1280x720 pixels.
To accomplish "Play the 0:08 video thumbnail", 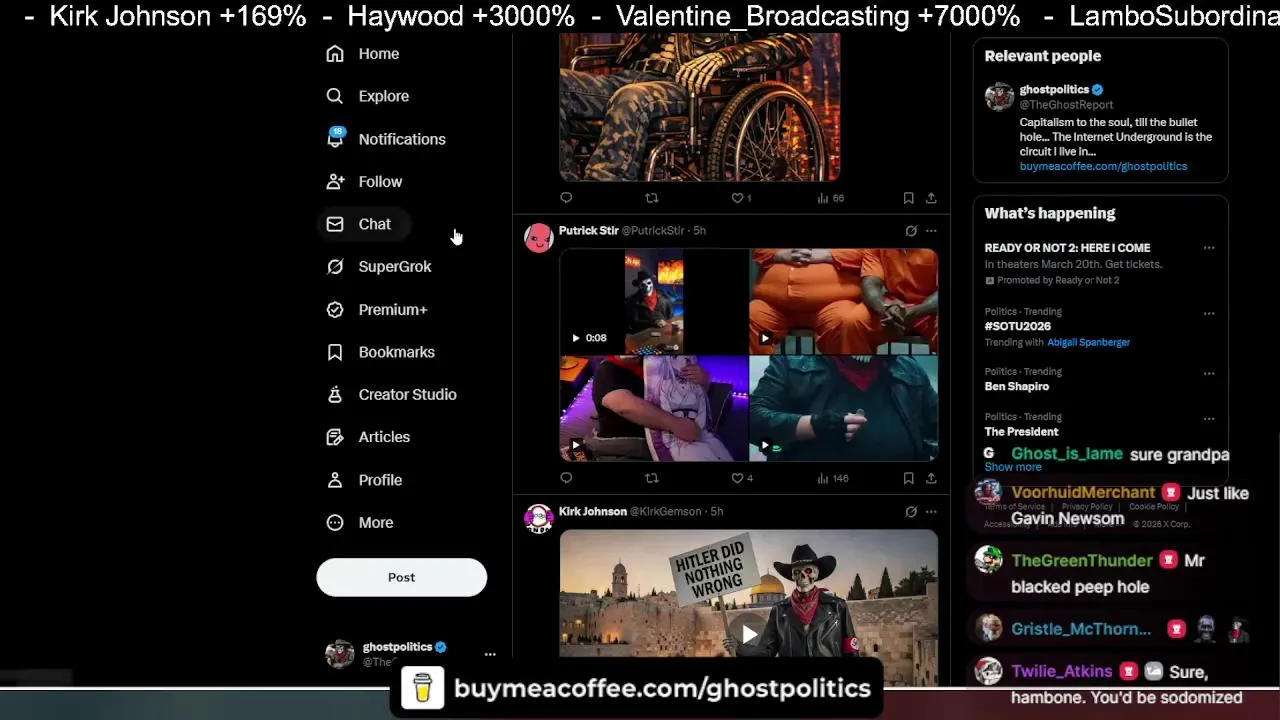I will tap(653, 301).
